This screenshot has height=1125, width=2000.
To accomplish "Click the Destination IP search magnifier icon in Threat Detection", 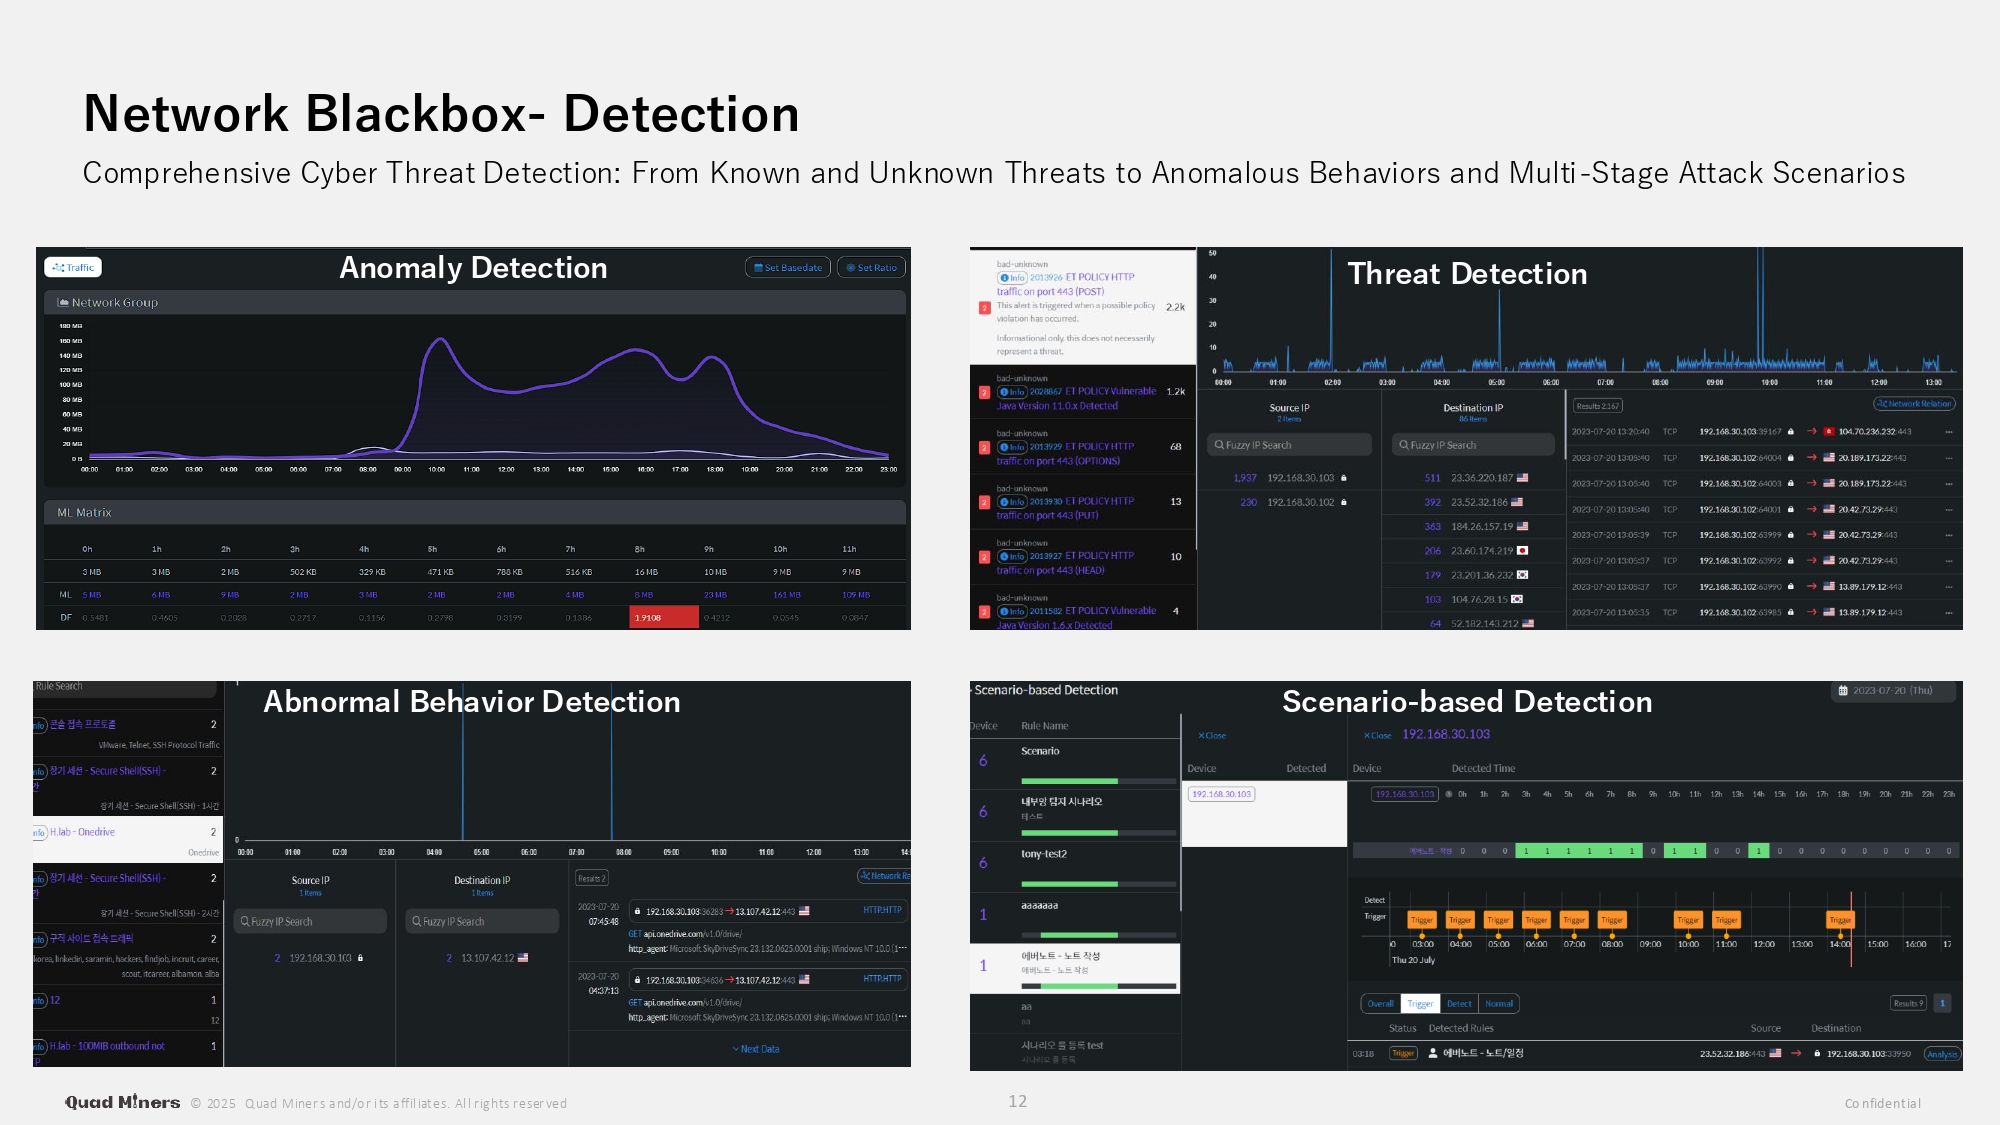I will coord(1403,445).
